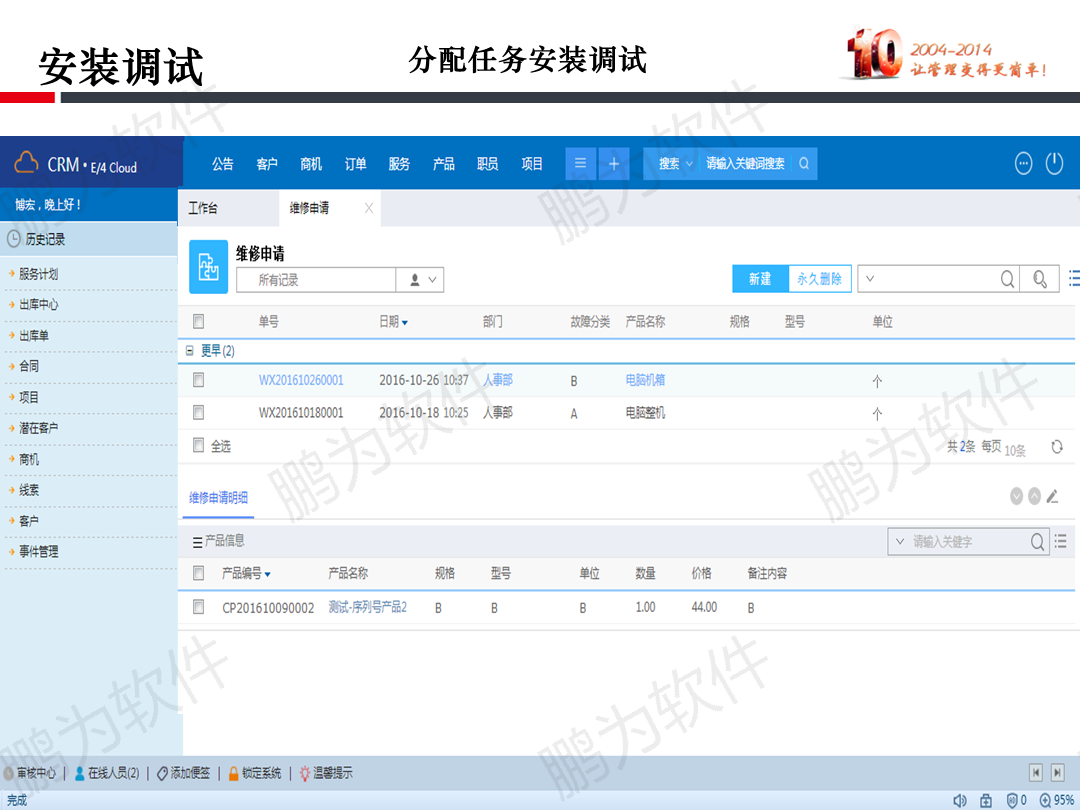Select the 维修申请明细 tab
This screenshot has height=810, width=1080.
tap(218, 497)
